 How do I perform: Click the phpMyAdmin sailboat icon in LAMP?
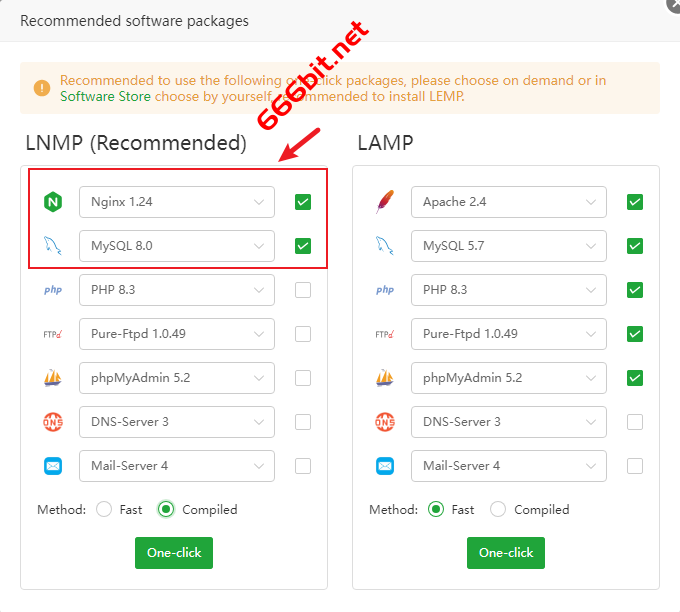click(385, 378)
